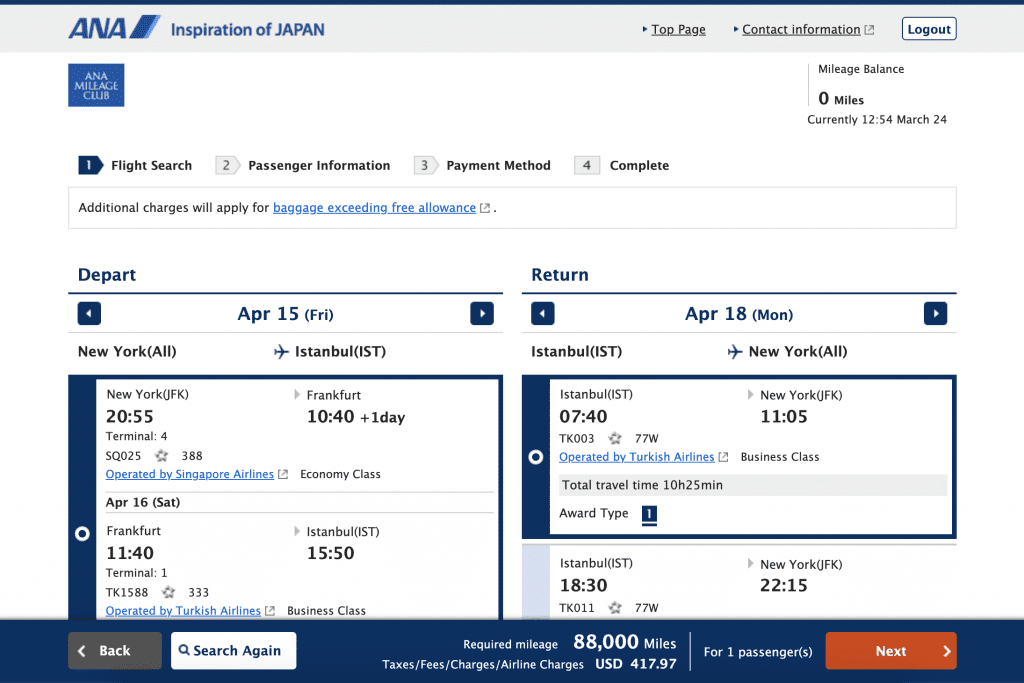The height and width of the screenshot is (683, 1024).
Task: Click Star Alliance icon beside TK1588
Action: point(168,592)
